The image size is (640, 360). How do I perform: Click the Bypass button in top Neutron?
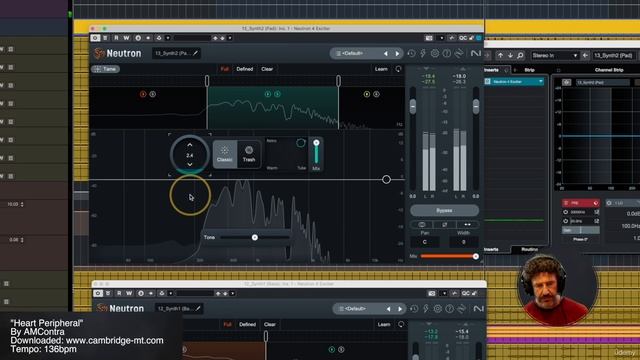tap(444, 211)
